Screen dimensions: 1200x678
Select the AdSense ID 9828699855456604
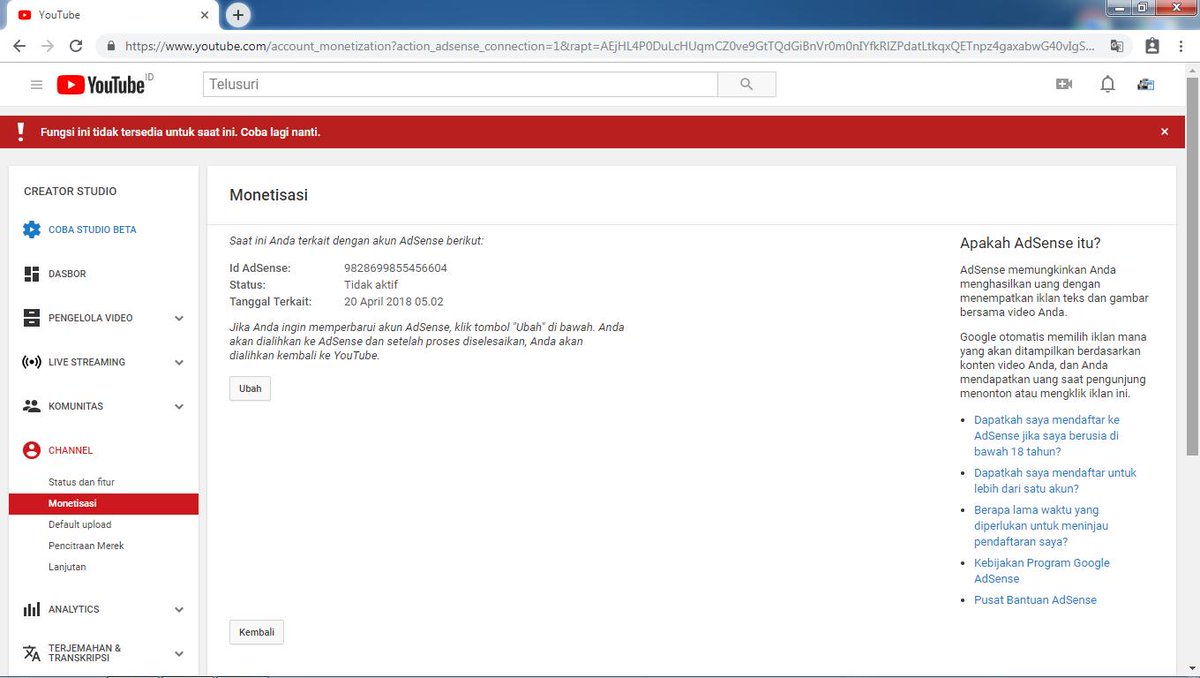[x=395, y=268]
